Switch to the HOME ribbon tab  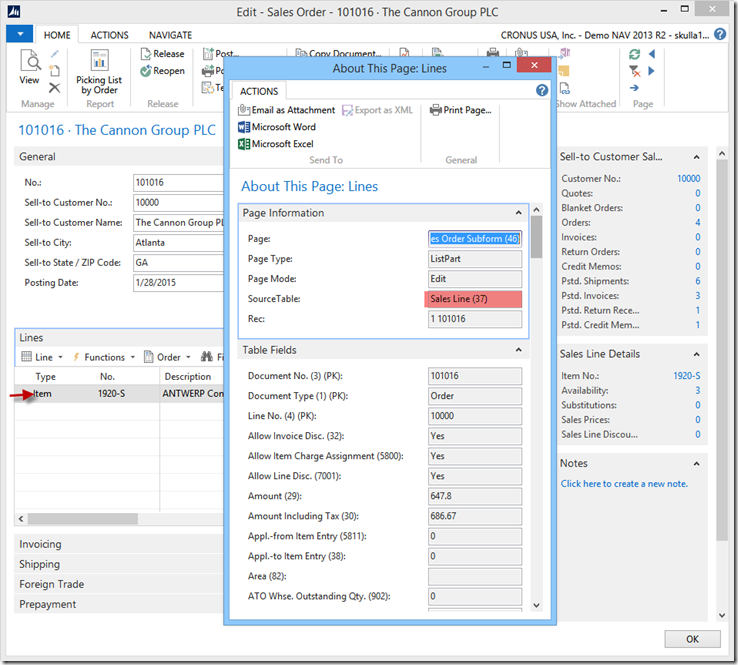click(57, 35)
